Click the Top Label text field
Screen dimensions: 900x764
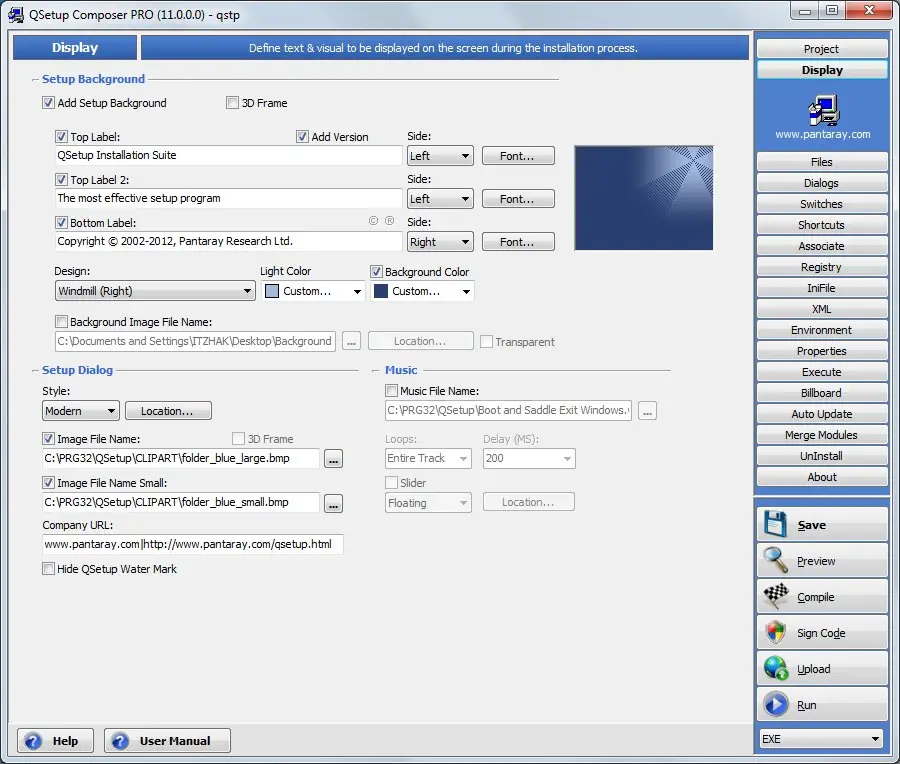(228, 155)
